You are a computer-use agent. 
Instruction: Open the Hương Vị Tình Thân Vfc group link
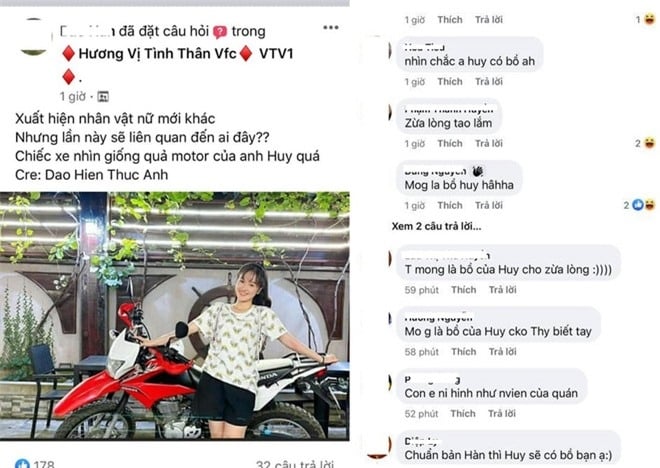click(x=157, y=54)
